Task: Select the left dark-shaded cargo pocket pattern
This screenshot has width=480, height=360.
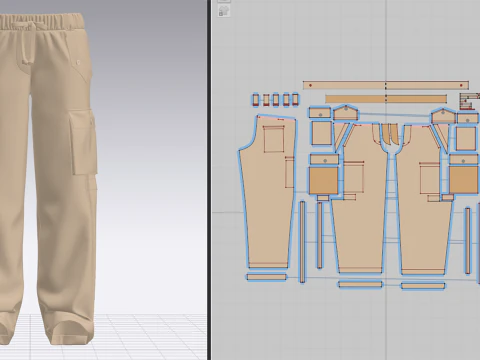Action: click(323, 180)
